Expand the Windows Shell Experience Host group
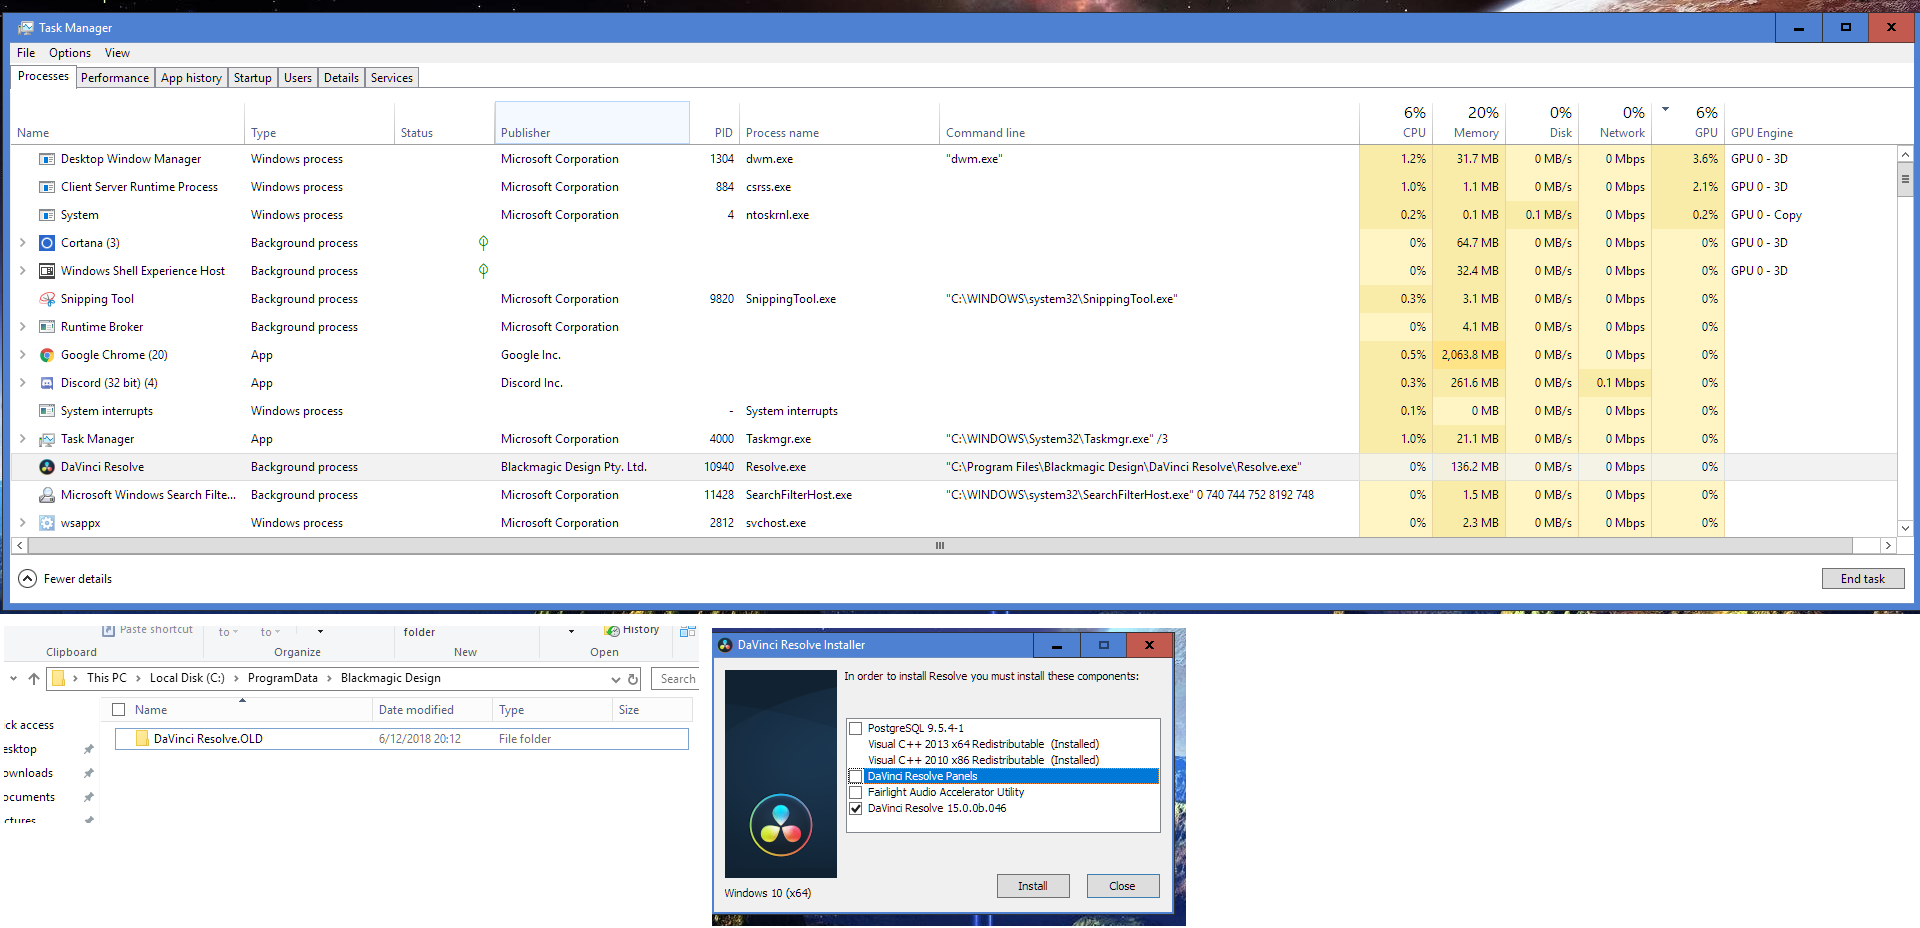Screen dimensions: 1920x928 [x=23, y=271]
